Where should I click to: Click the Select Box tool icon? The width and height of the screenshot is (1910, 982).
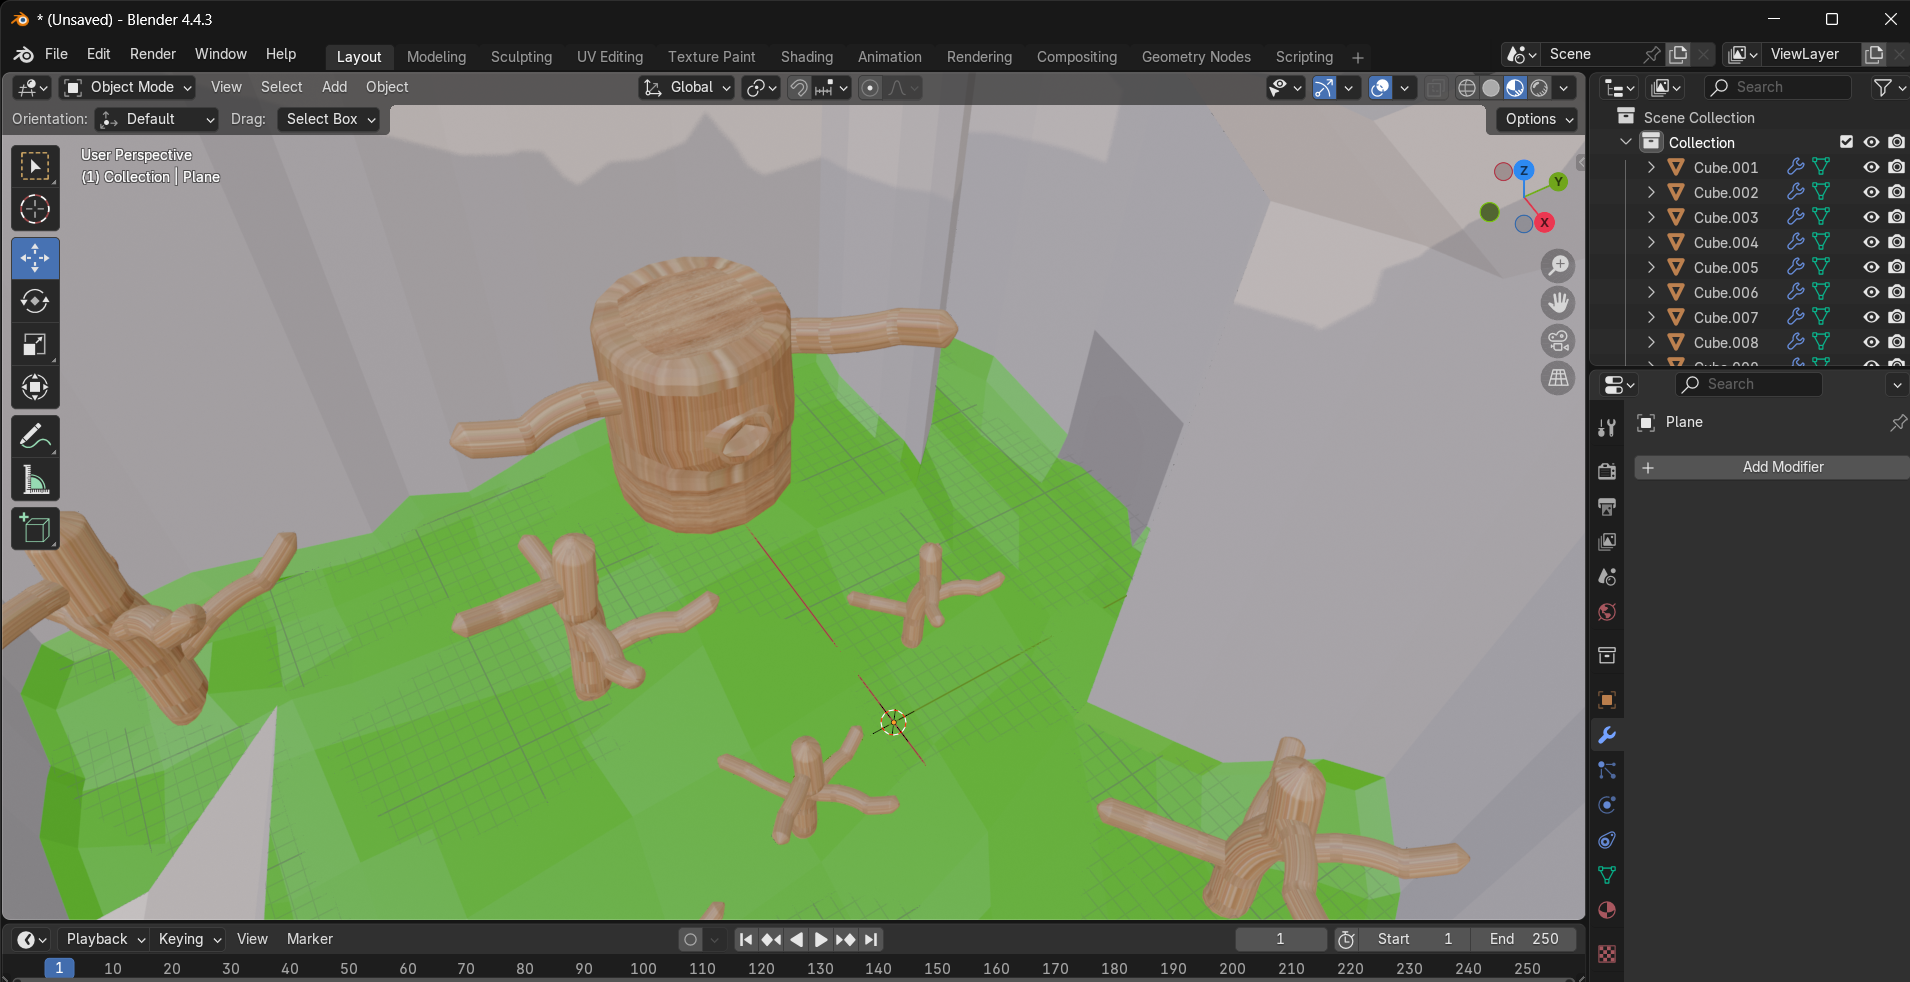pos(35,167)
